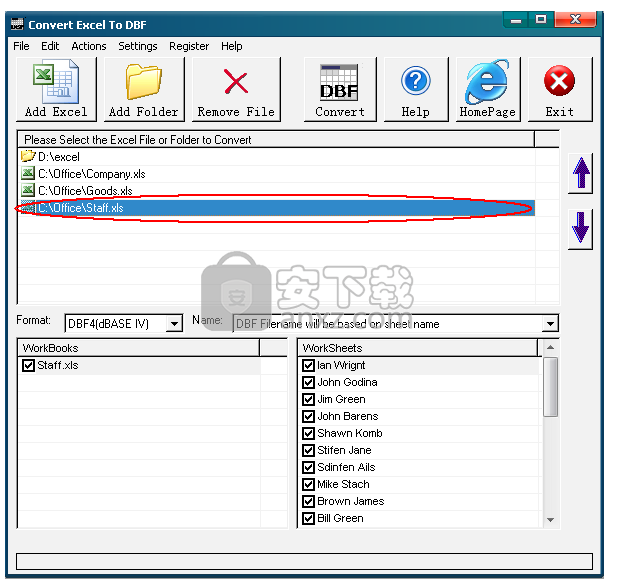
Task: Start conversion with the DBF Convert icon
Action: tap(339, 82)
